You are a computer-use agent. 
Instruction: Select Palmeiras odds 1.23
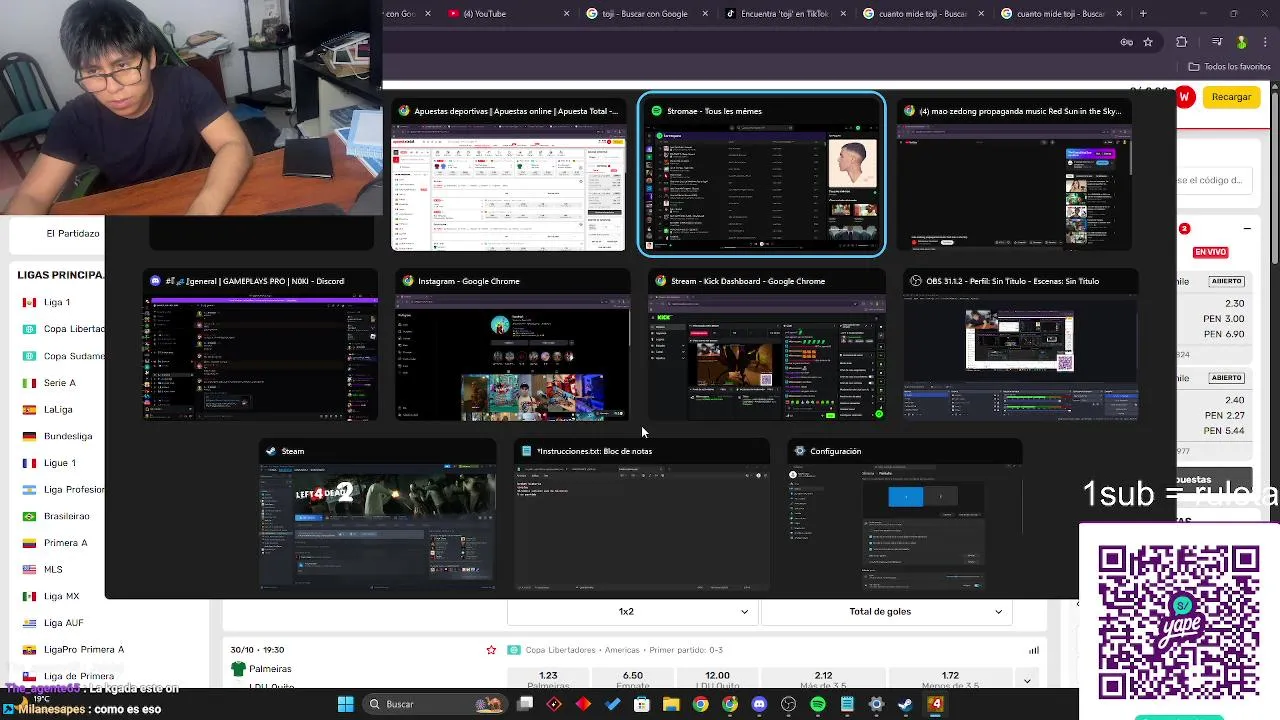[548, 679]
